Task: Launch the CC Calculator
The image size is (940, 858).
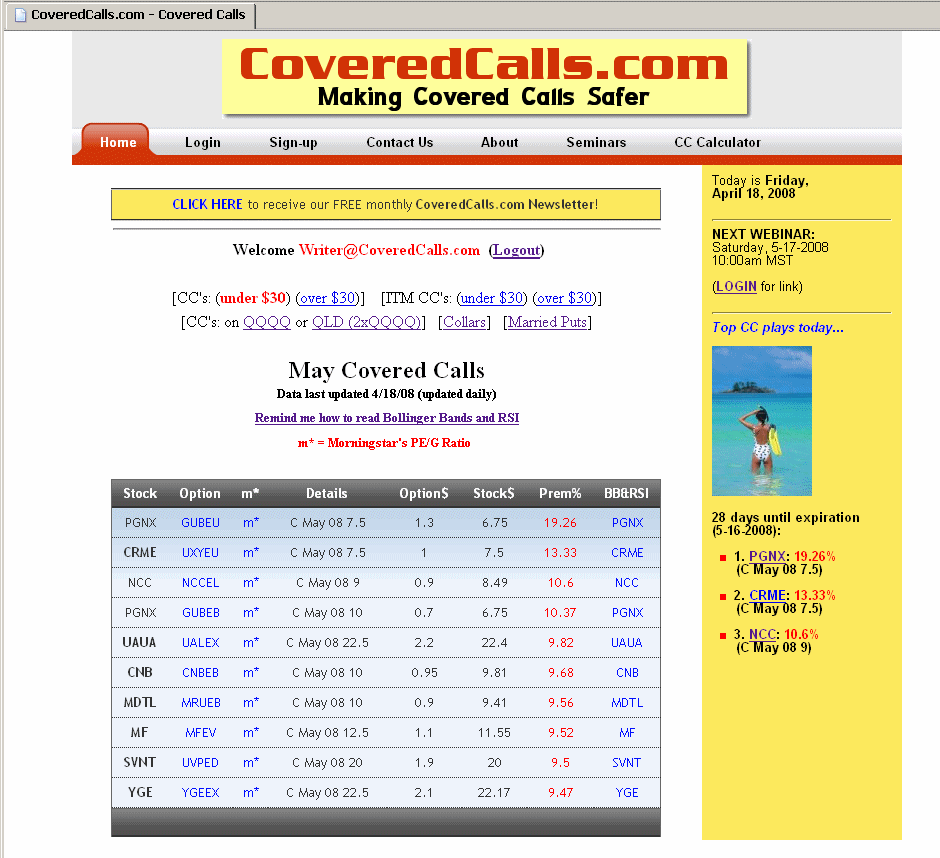Action: pyautogui.click(x=718, y=142)
